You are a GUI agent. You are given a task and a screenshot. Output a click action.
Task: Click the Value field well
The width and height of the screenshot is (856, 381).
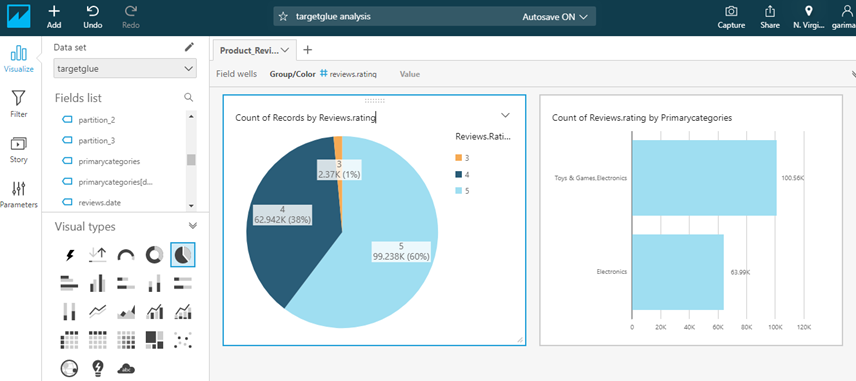[409, 74]
